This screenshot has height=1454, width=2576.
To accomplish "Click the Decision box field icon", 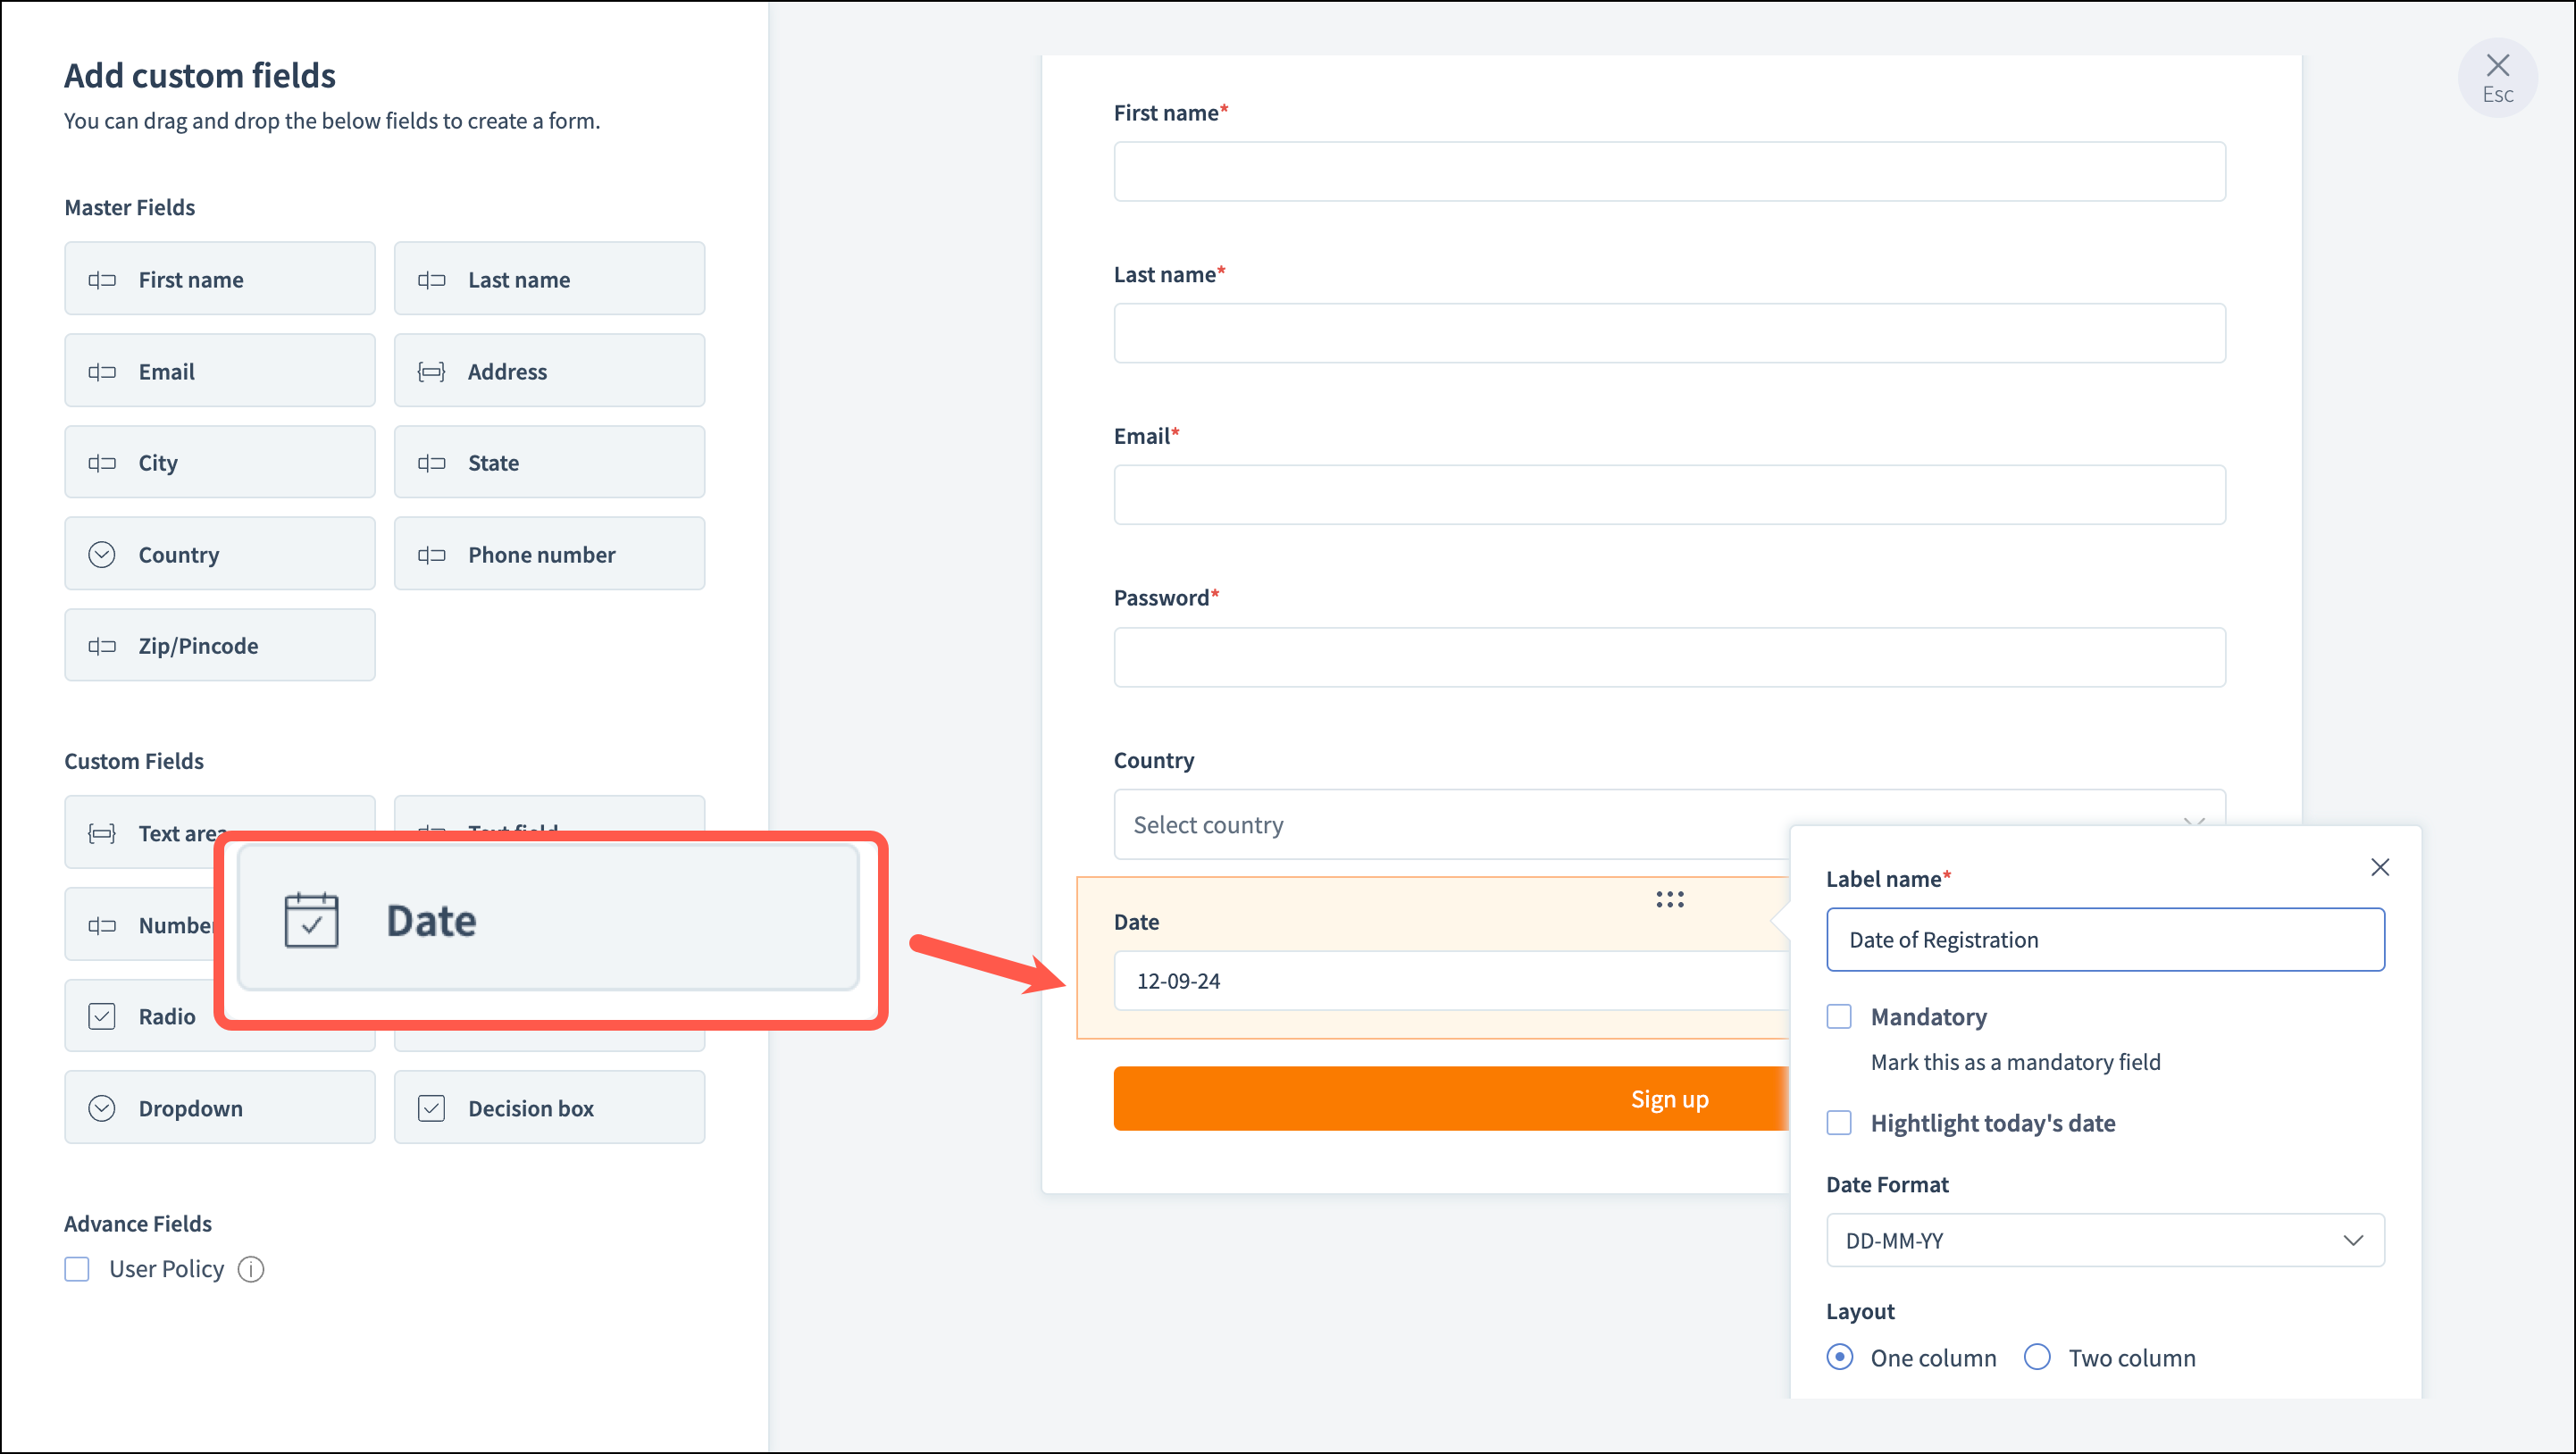I will click(431, 1108).
